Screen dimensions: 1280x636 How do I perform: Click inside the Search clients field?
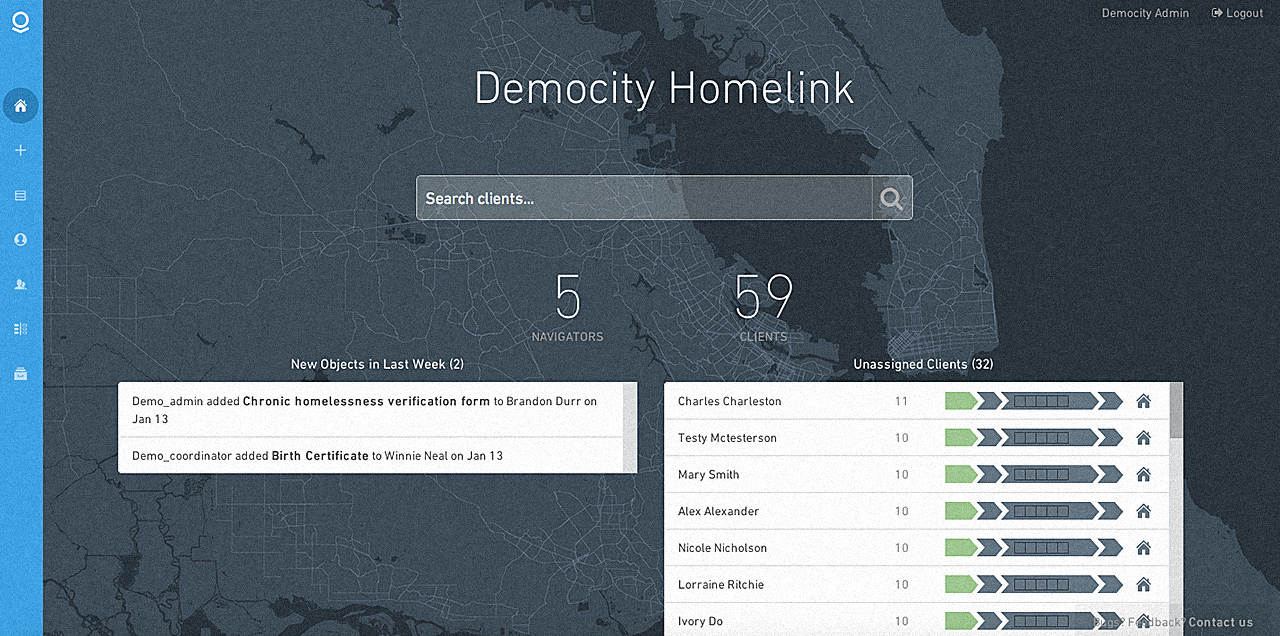(x=640, y=197)
